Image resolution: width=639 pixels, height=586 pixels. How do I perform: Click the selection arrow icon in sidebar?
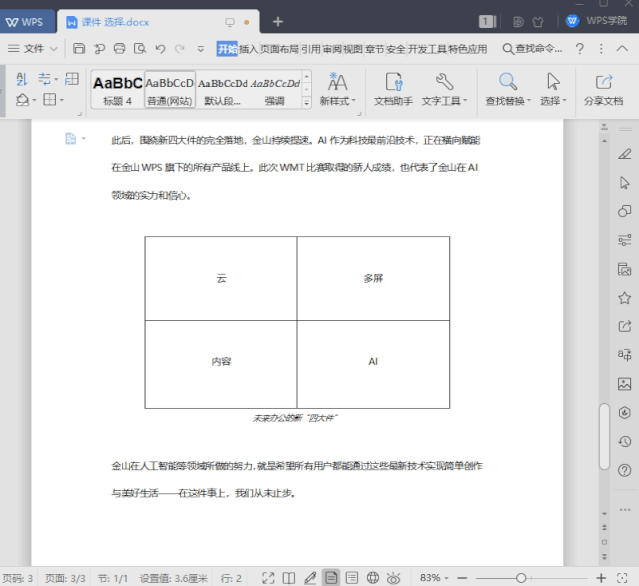[x=624, y=183]
